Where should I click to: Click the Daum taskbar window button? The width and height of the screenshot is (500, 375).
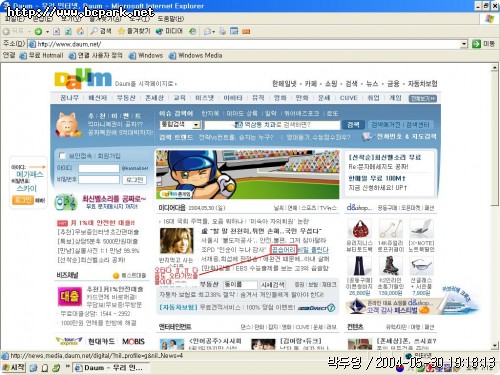point(110,368)
